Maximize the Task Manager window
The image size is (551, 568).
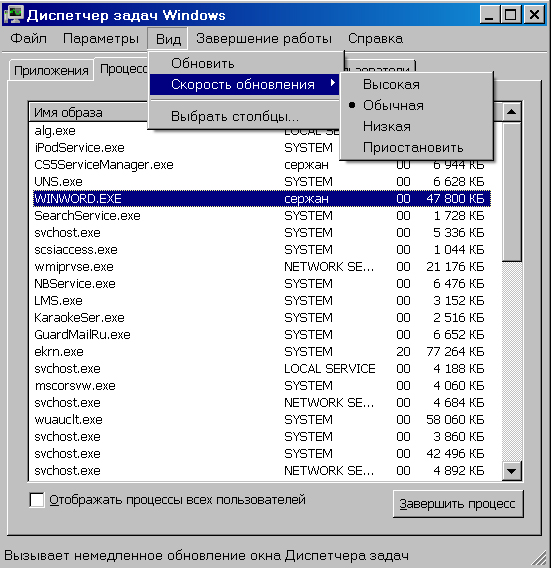(x=510, y=15)
